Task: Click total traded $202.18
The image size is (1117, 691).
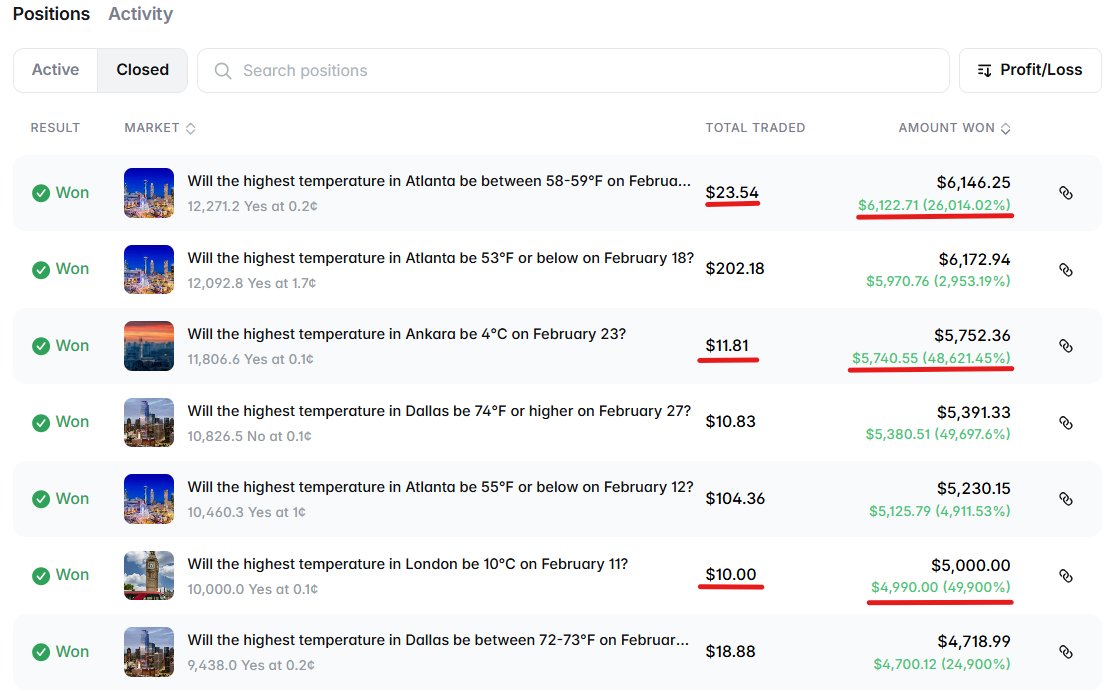Action: 735,269
